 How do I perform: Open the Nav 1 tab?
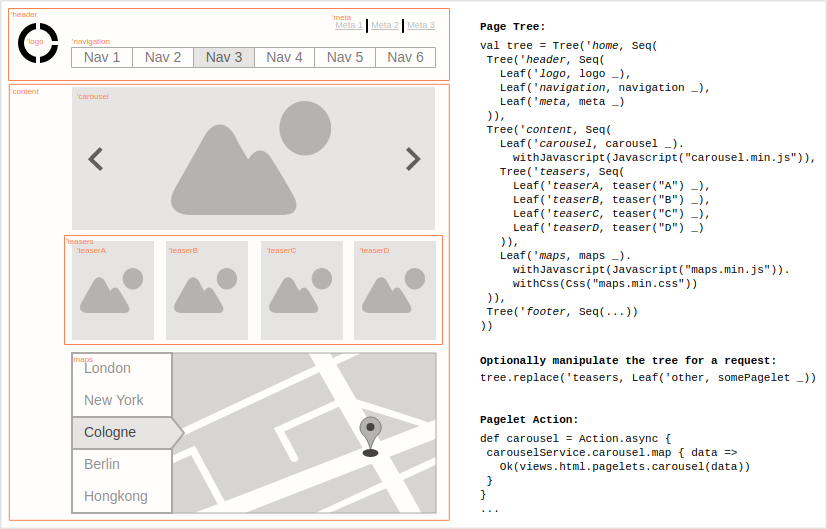point(102,57)
